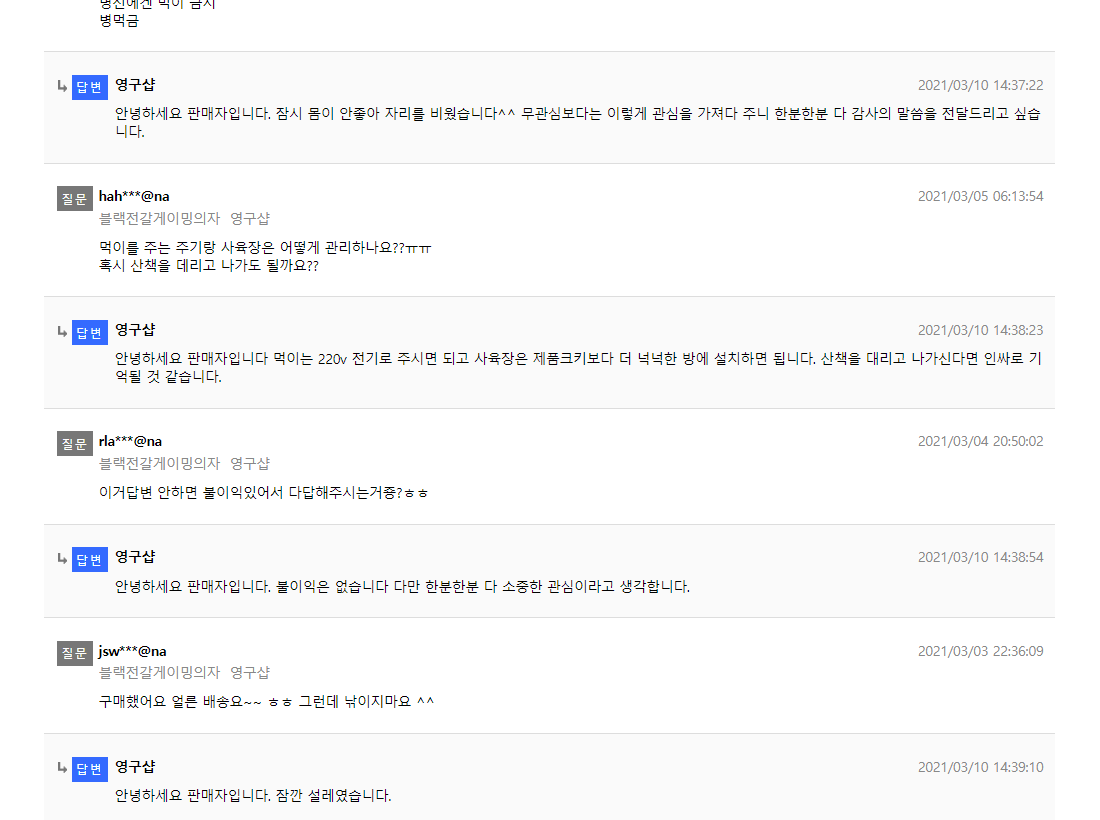Screen dimensions: 1100x820
Task: Click the 답변 badge at 14:38:54
Action: point(90,559)
